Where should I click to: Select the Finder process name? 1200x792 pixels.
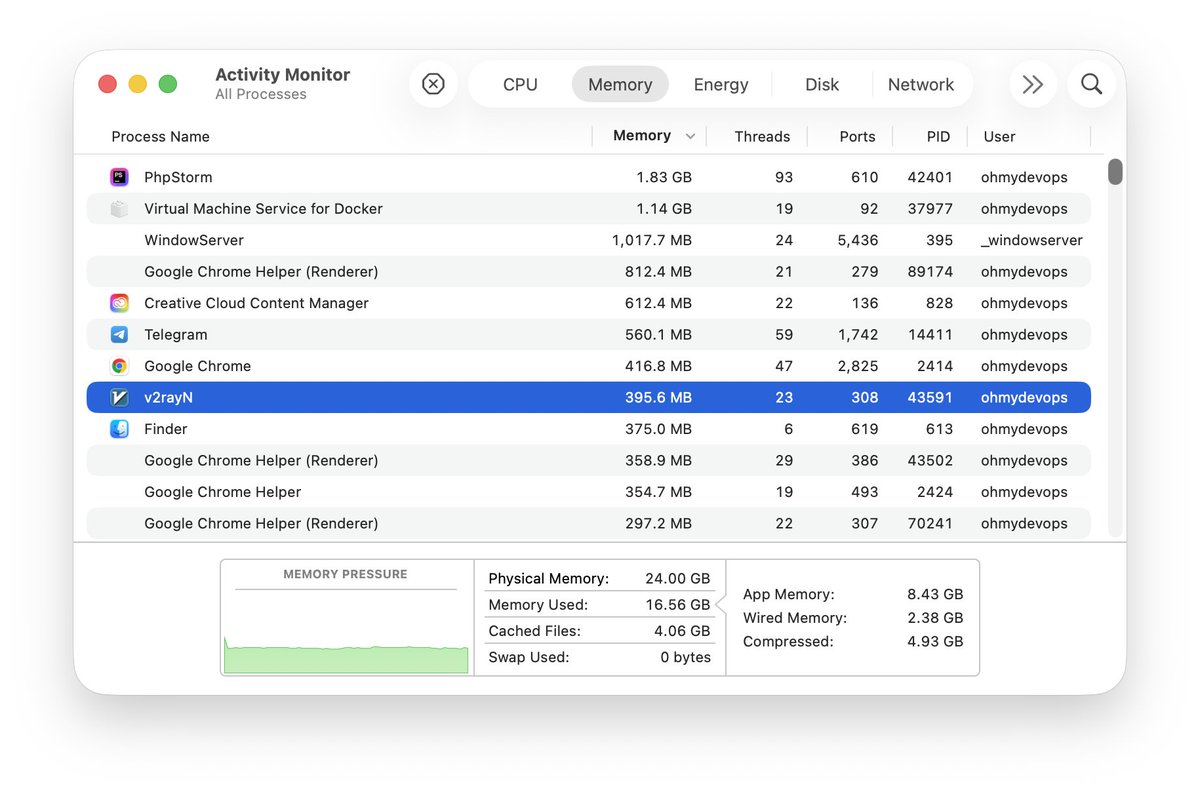[166, 429]
